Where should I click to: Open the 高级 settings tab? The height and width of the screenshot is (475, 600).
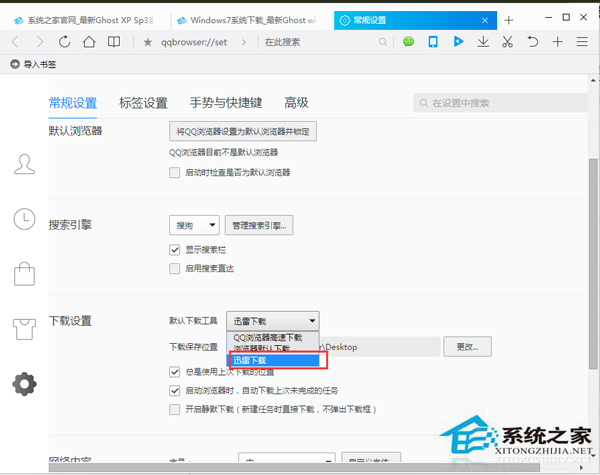click(296, 103)
